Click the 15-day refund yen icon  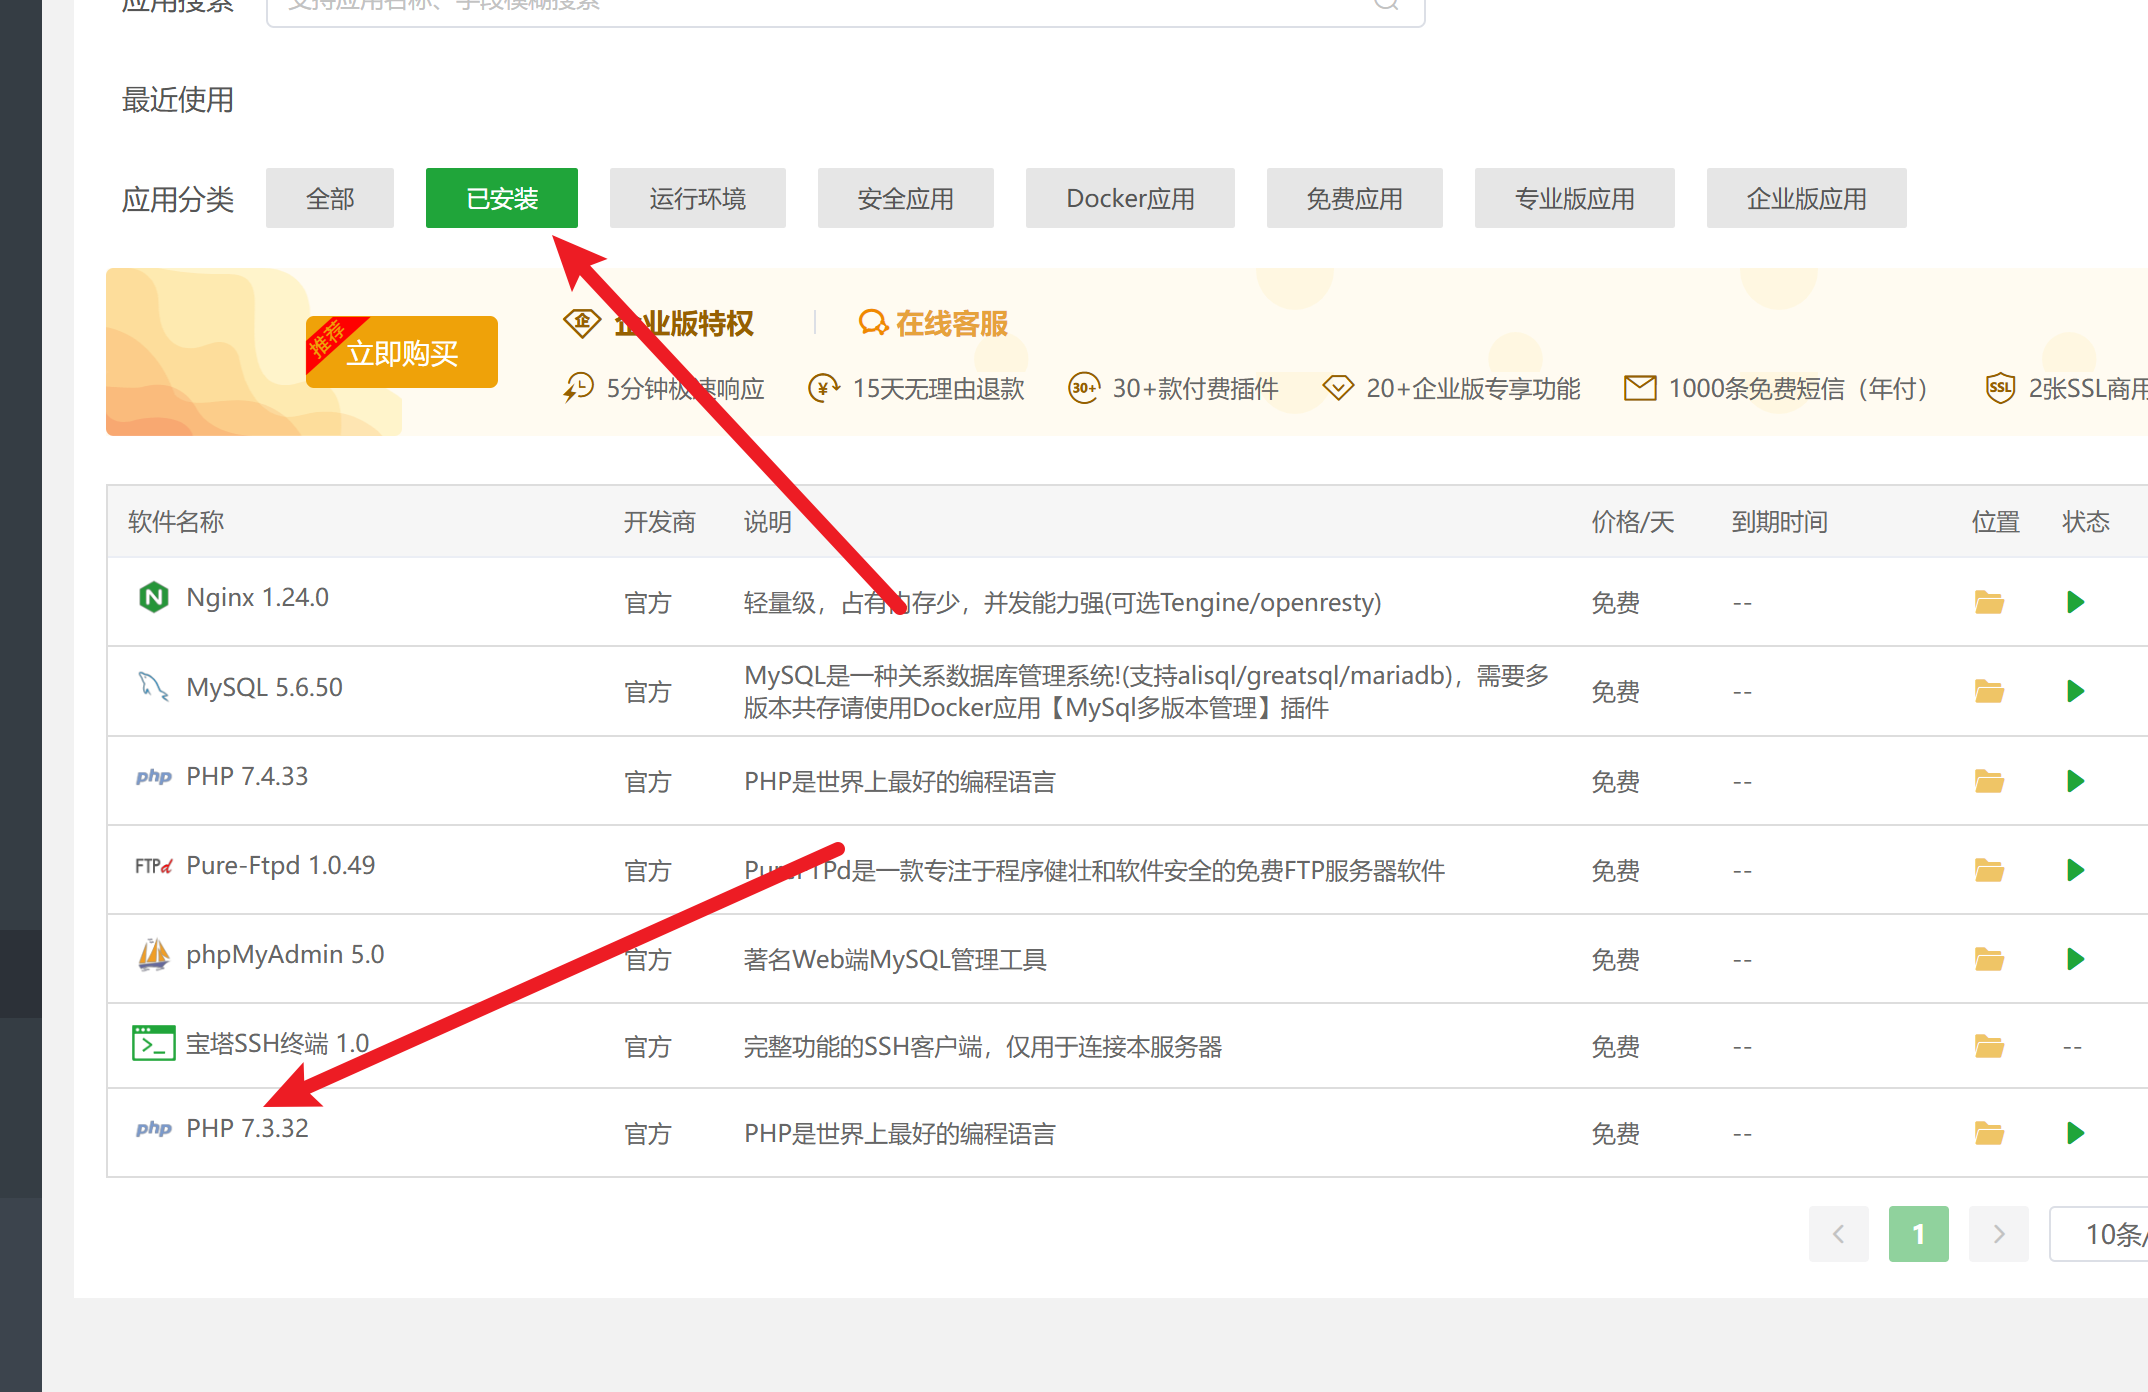pos(824,388)
